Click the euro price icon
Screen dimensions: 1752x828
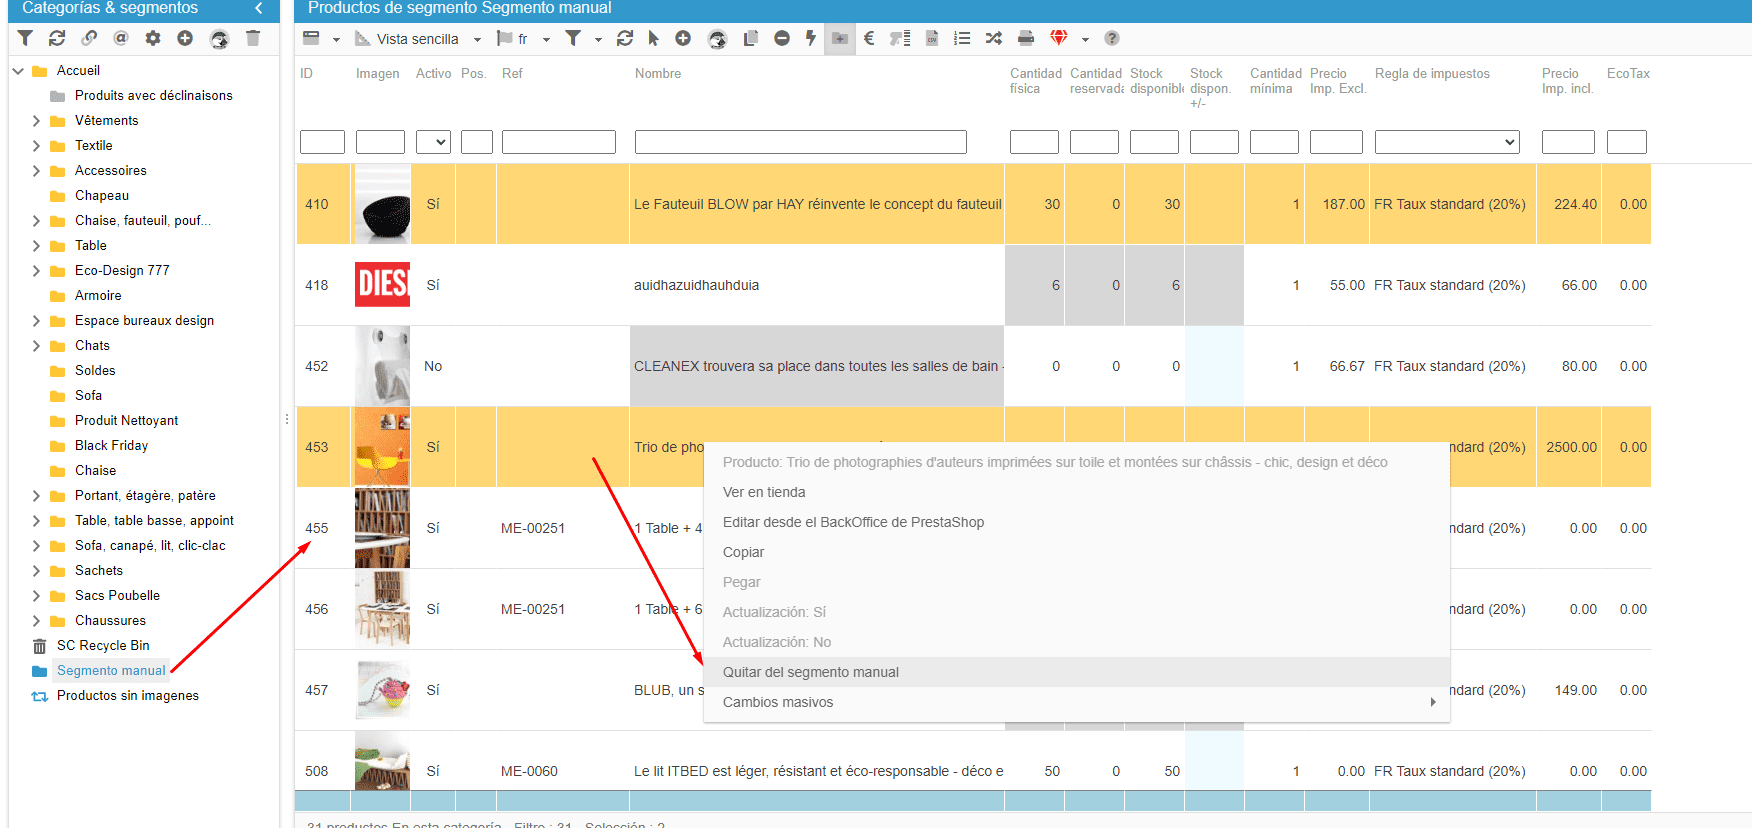point(869,38)
